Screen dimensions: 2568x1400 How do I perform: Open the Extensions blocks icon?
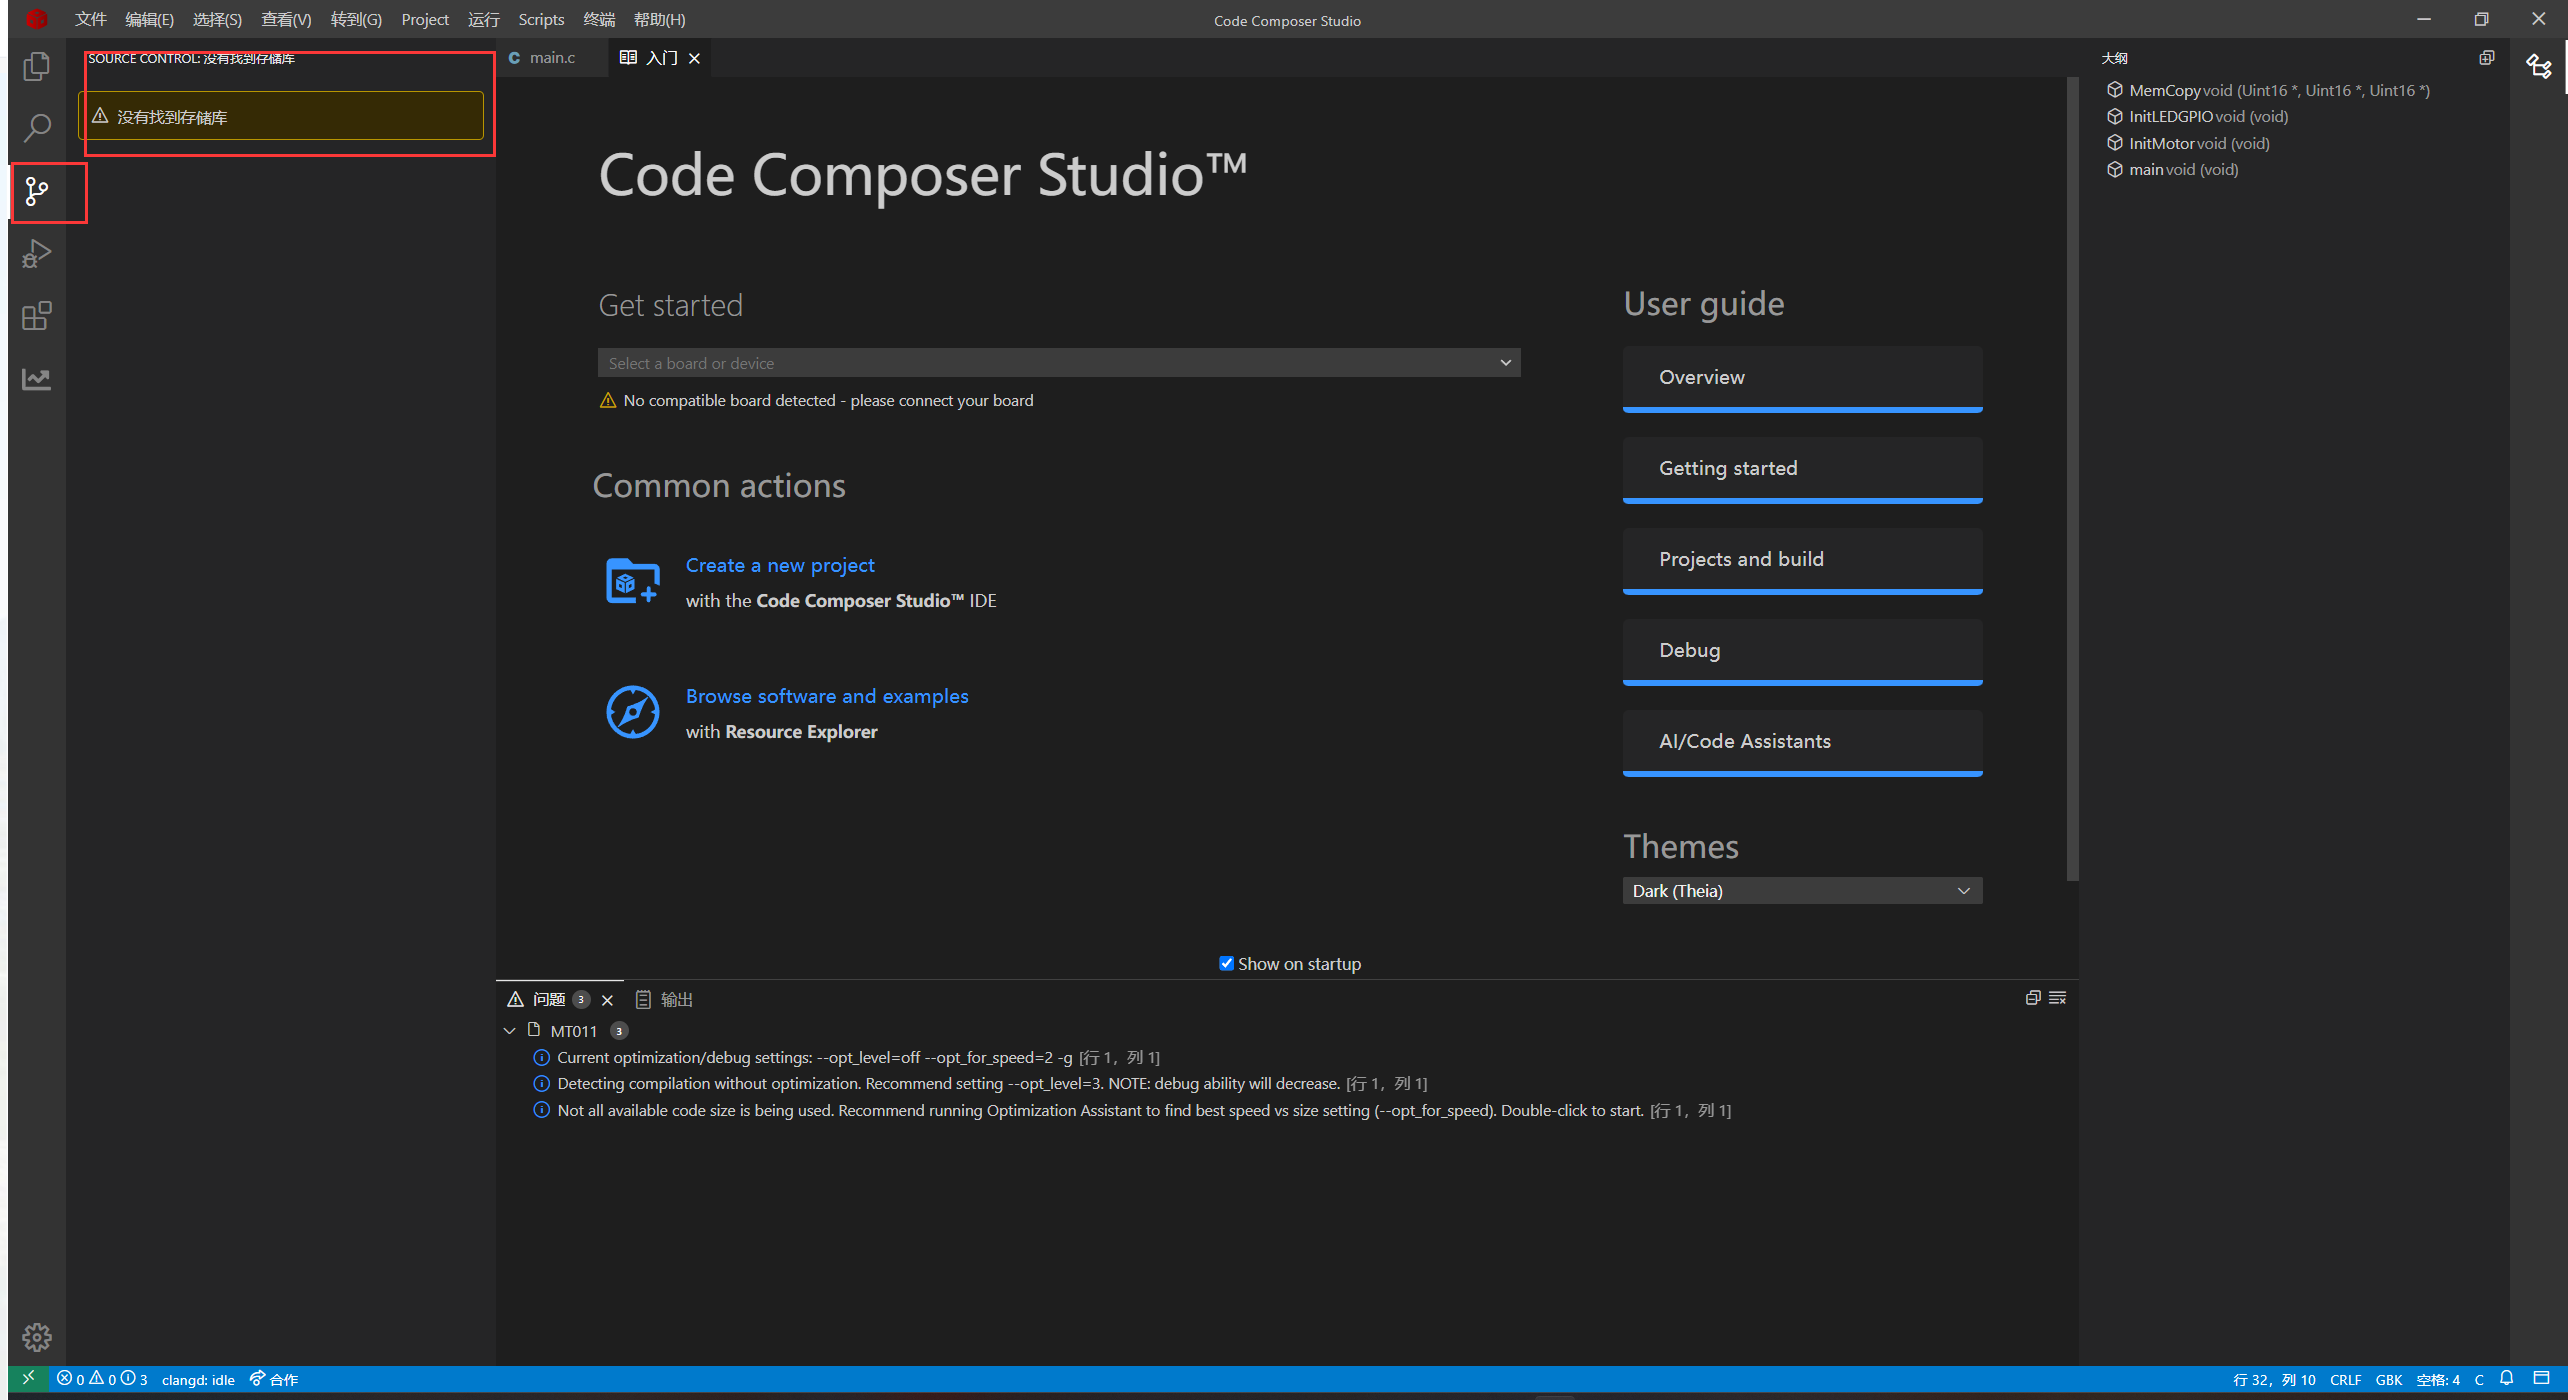(37, 316)
